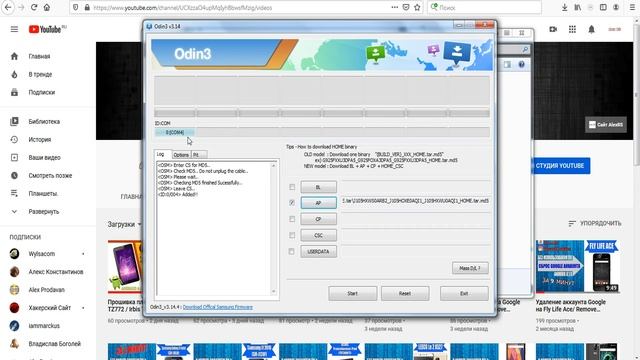Switch to the Log tab in Odin3
This screenshot has height=360, width=640.
162,154
